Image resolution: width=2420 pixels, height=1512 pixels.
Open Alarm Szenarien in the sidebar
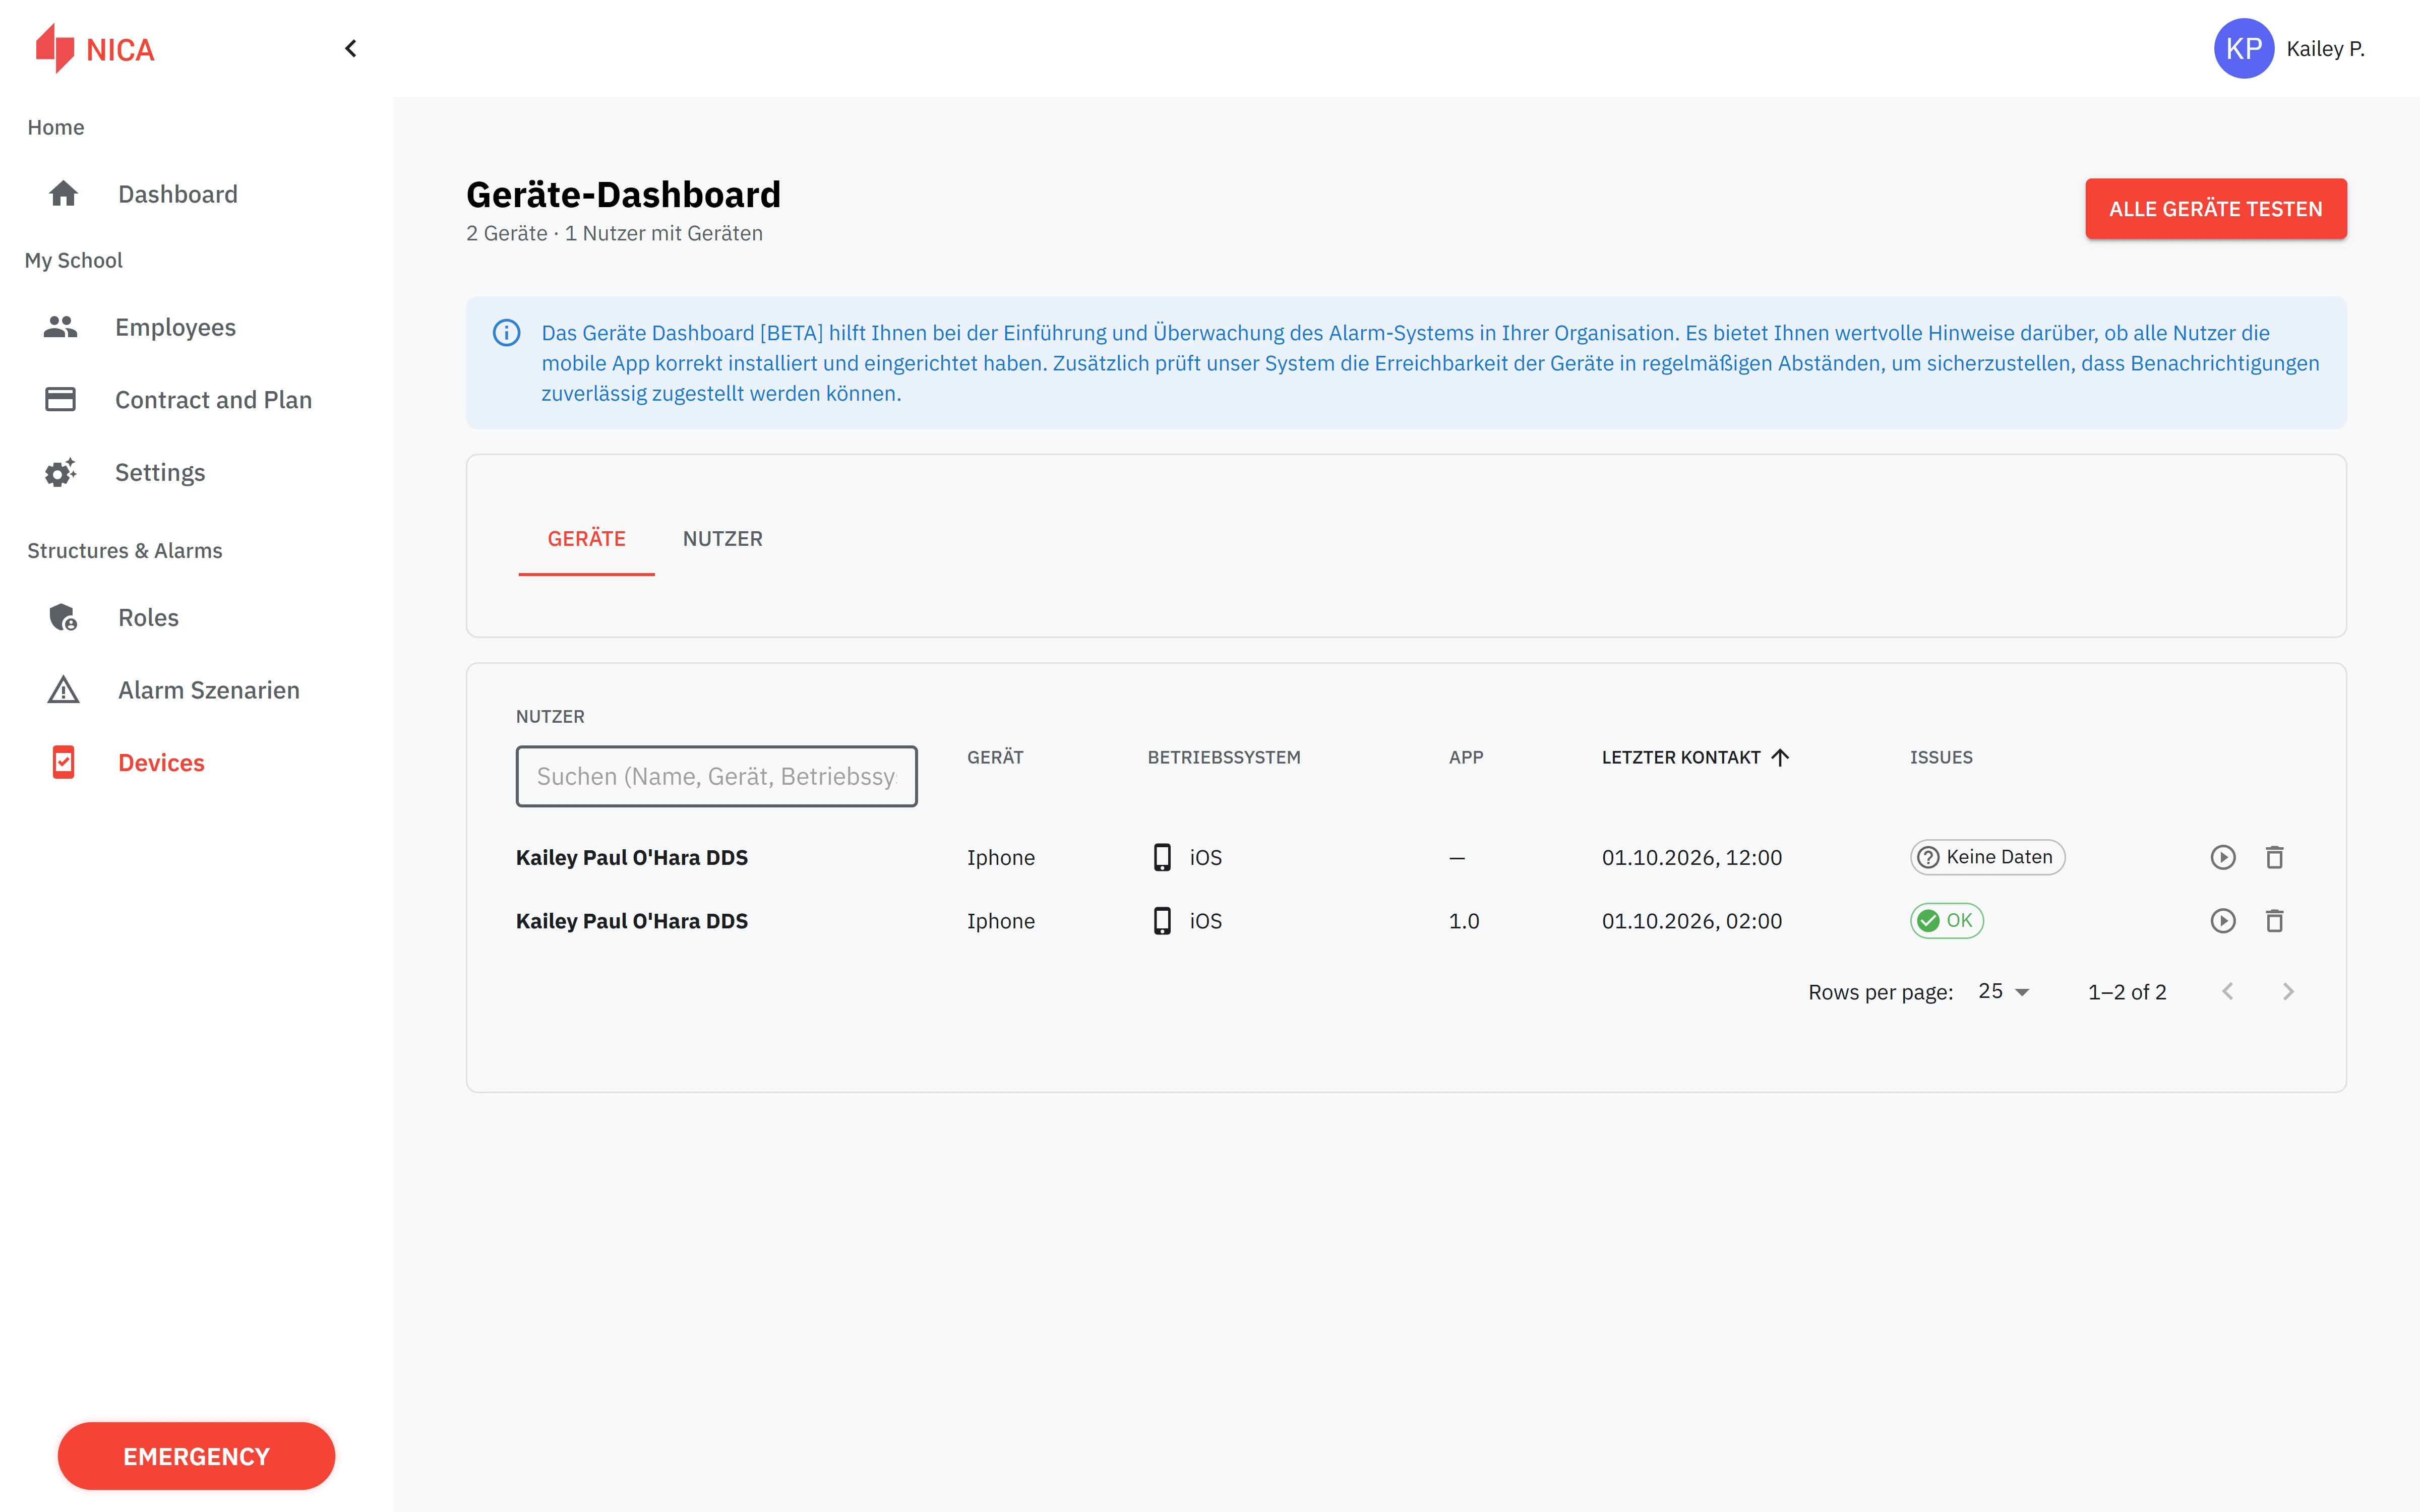(x=208, y=690)
